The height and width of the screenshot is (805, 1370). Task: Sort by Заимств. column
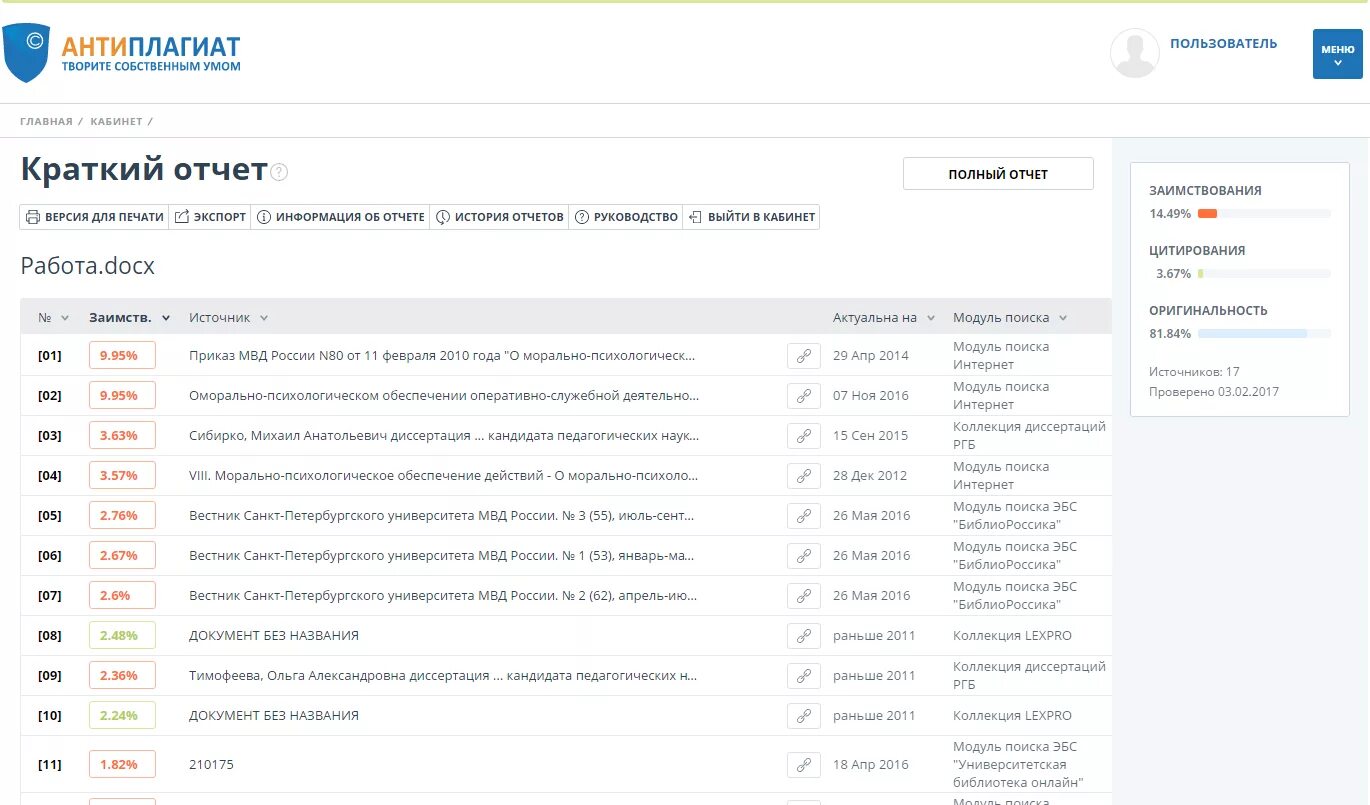(x=129, y=318)
